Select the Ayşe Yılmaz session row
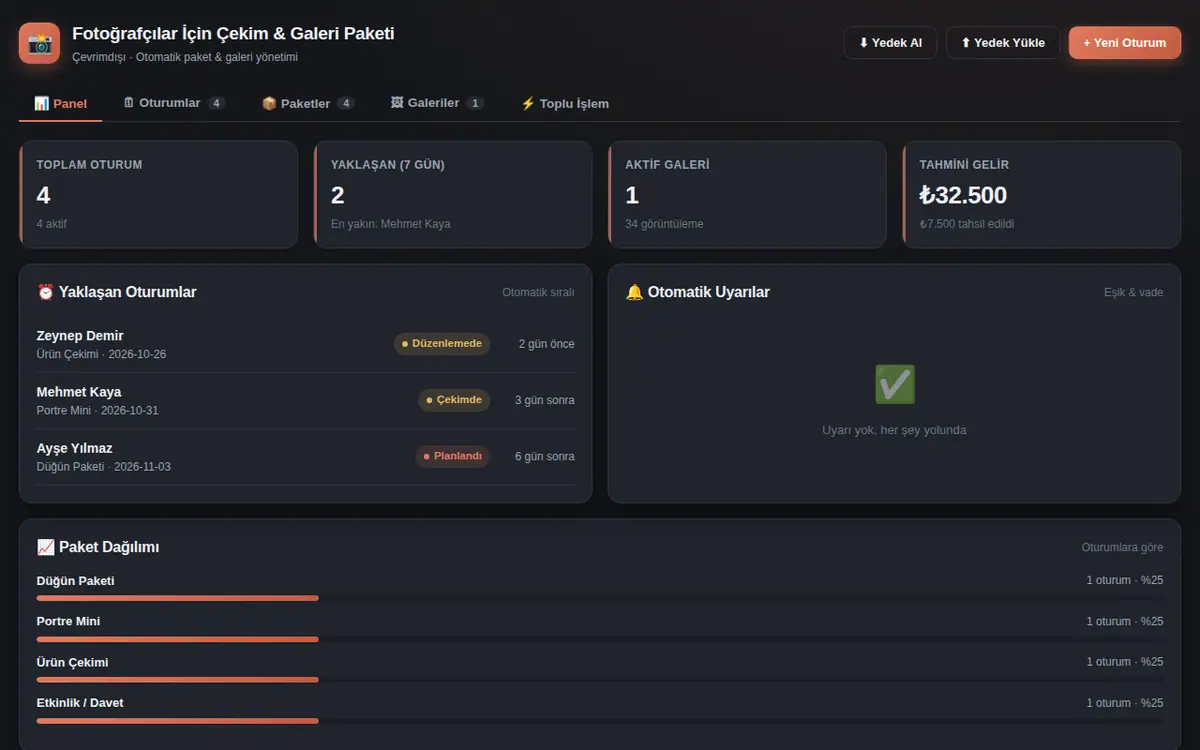Screen dimensions: 1200x750 tap(306, 457)
